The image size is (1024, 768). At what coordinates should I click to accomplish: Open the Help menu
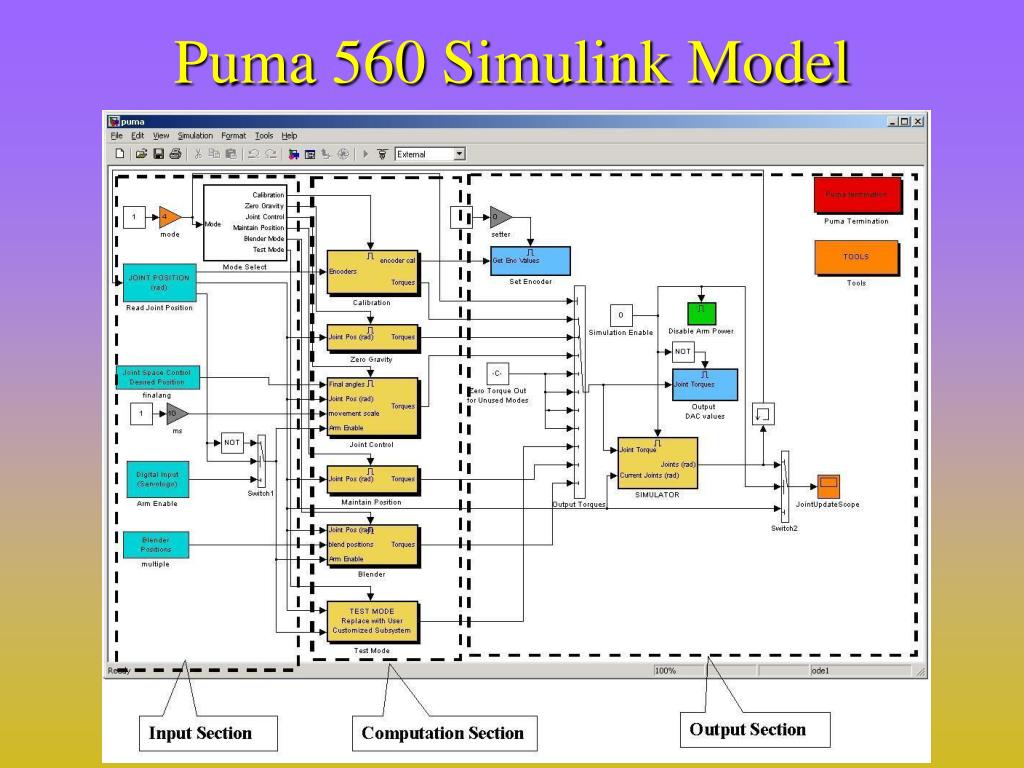point(289,136)
